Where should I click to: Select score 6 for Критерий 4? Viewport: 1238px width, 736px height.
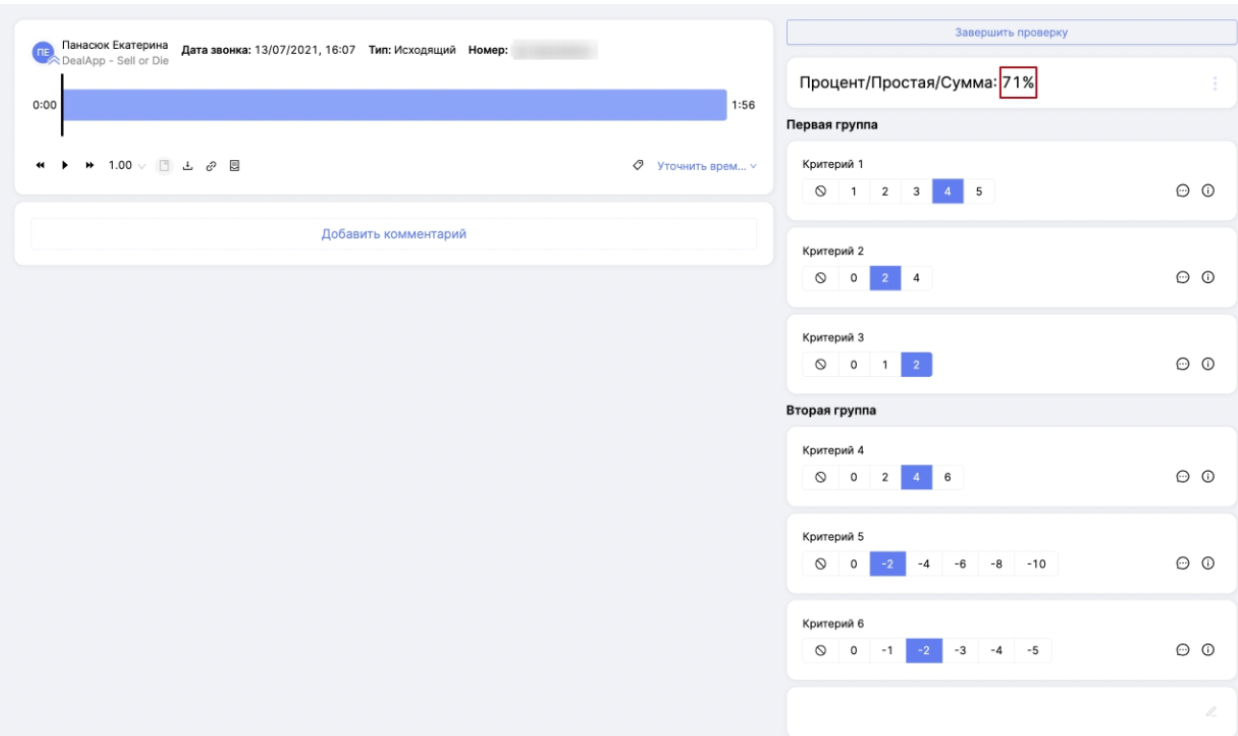point(947,478)
